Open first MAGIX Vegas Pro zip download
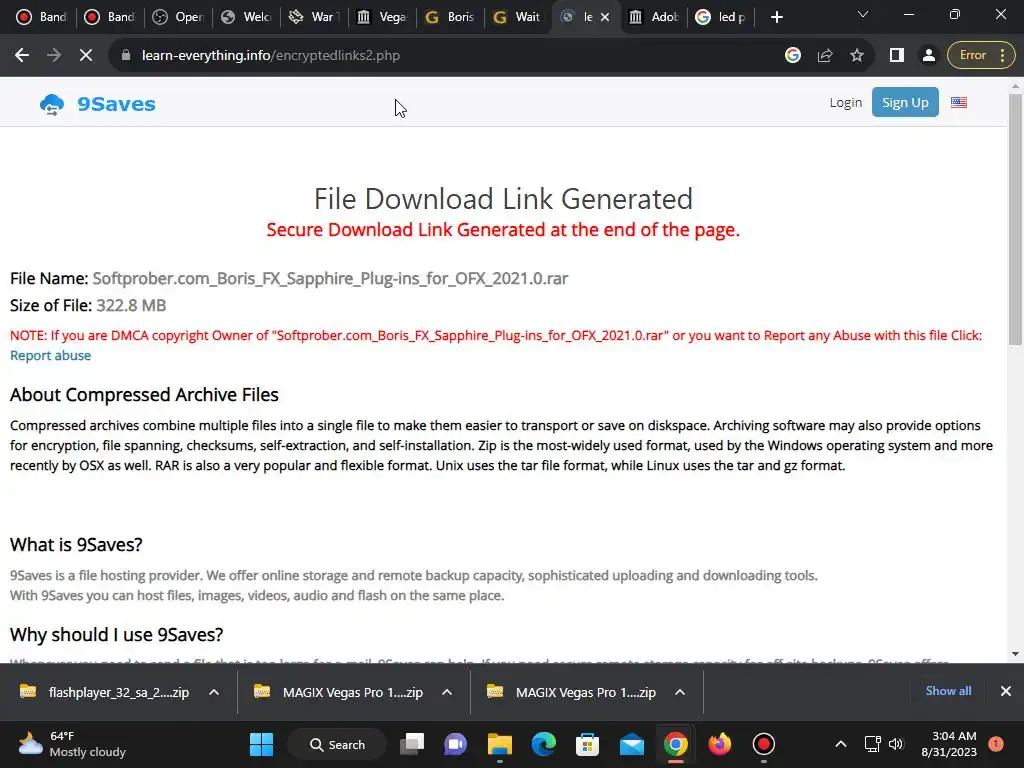This screenshot has height=768, width=1024. pyautogui.click(x=338, y=692)
